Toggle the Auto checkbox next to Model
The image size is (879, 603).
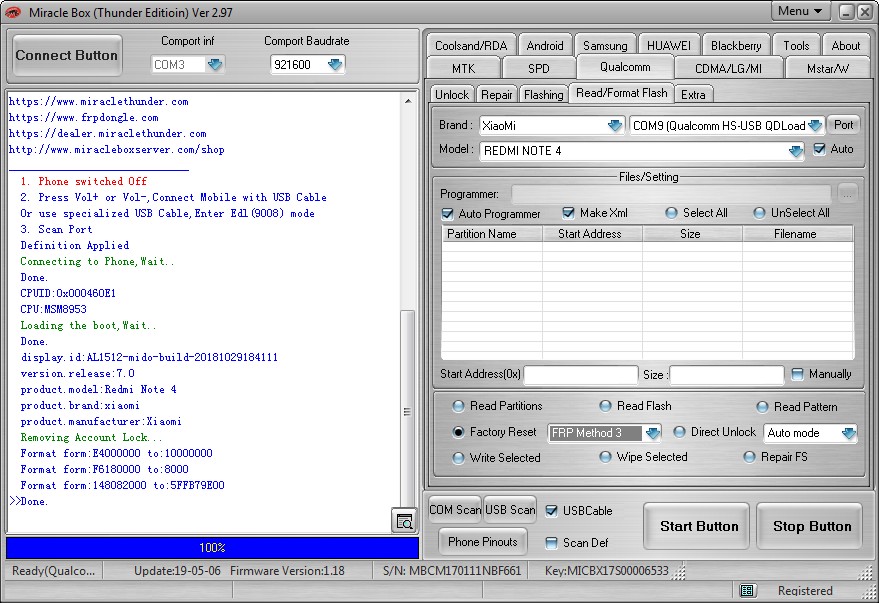point(820,149)
